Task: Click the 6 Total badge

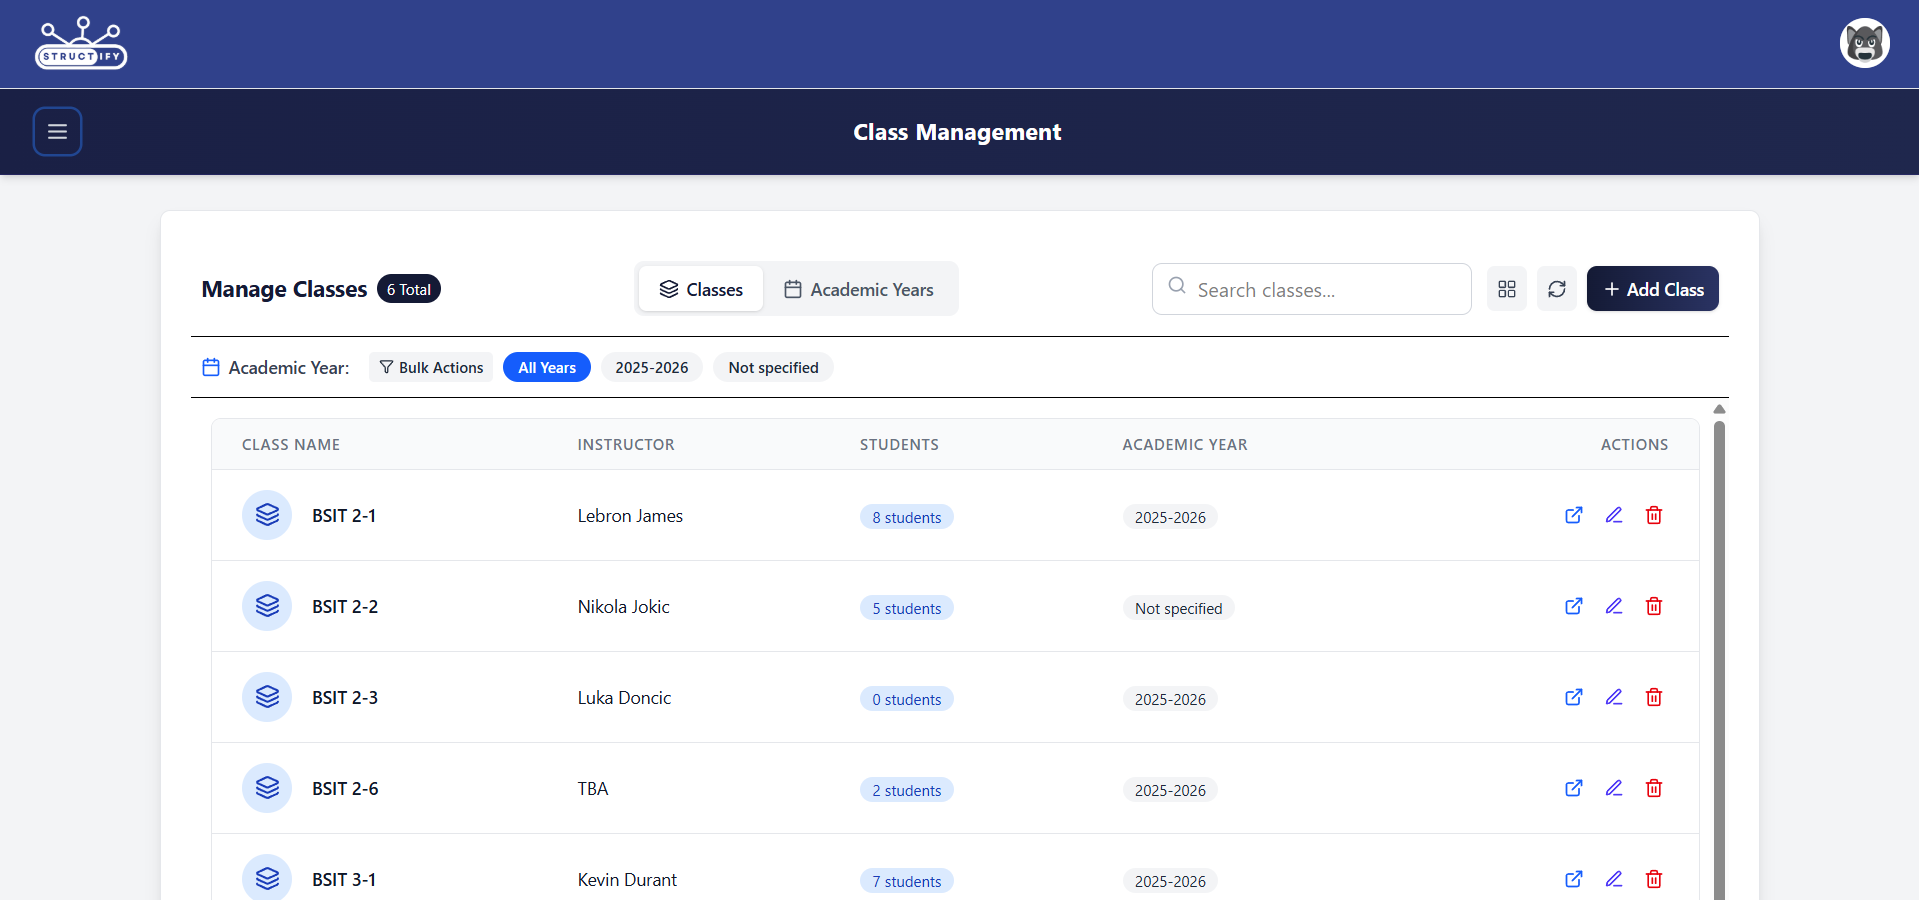Action: [x=409, y=289]
